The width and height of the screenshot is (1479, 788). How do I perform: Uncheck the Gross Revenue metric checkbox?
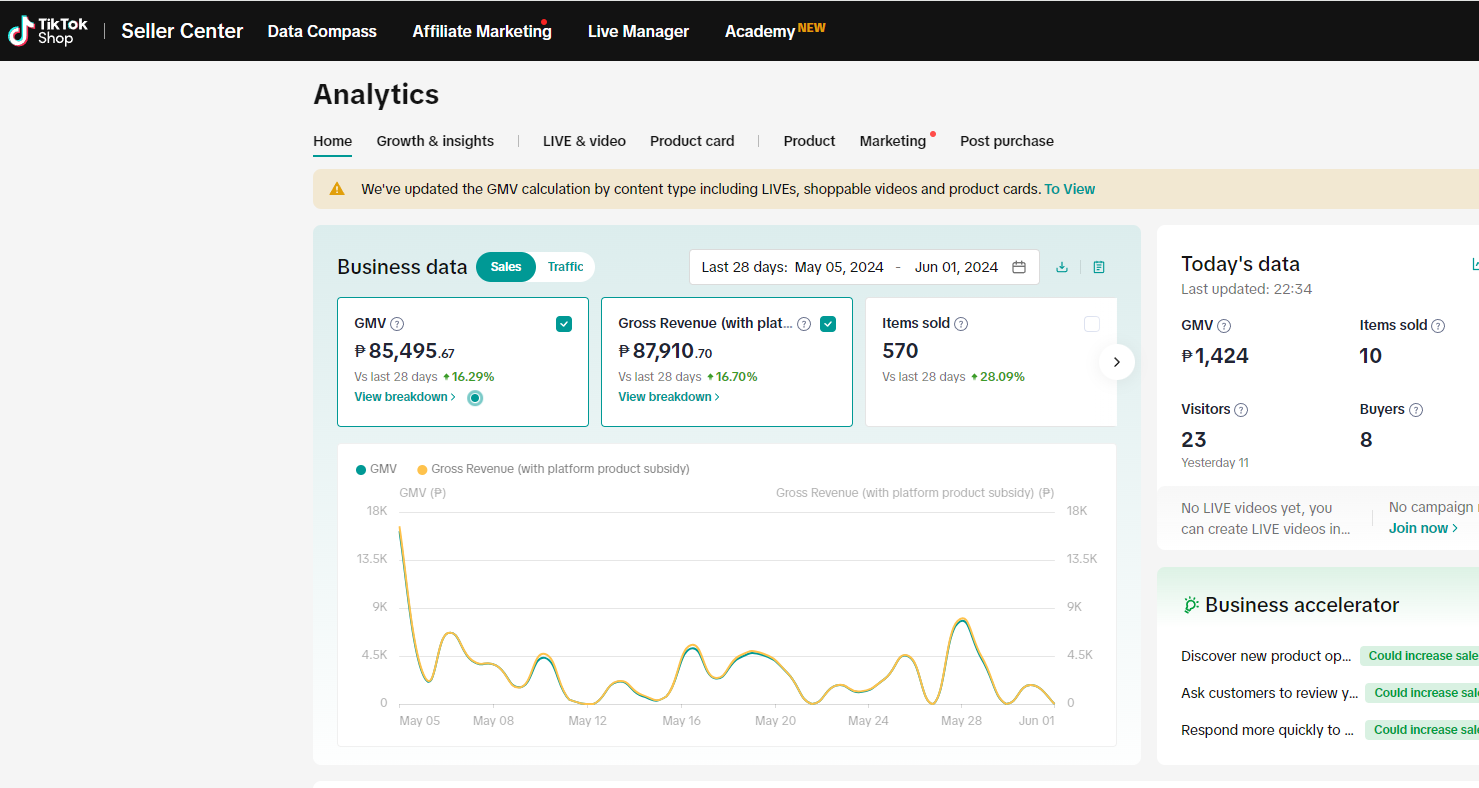click(828, 324)
